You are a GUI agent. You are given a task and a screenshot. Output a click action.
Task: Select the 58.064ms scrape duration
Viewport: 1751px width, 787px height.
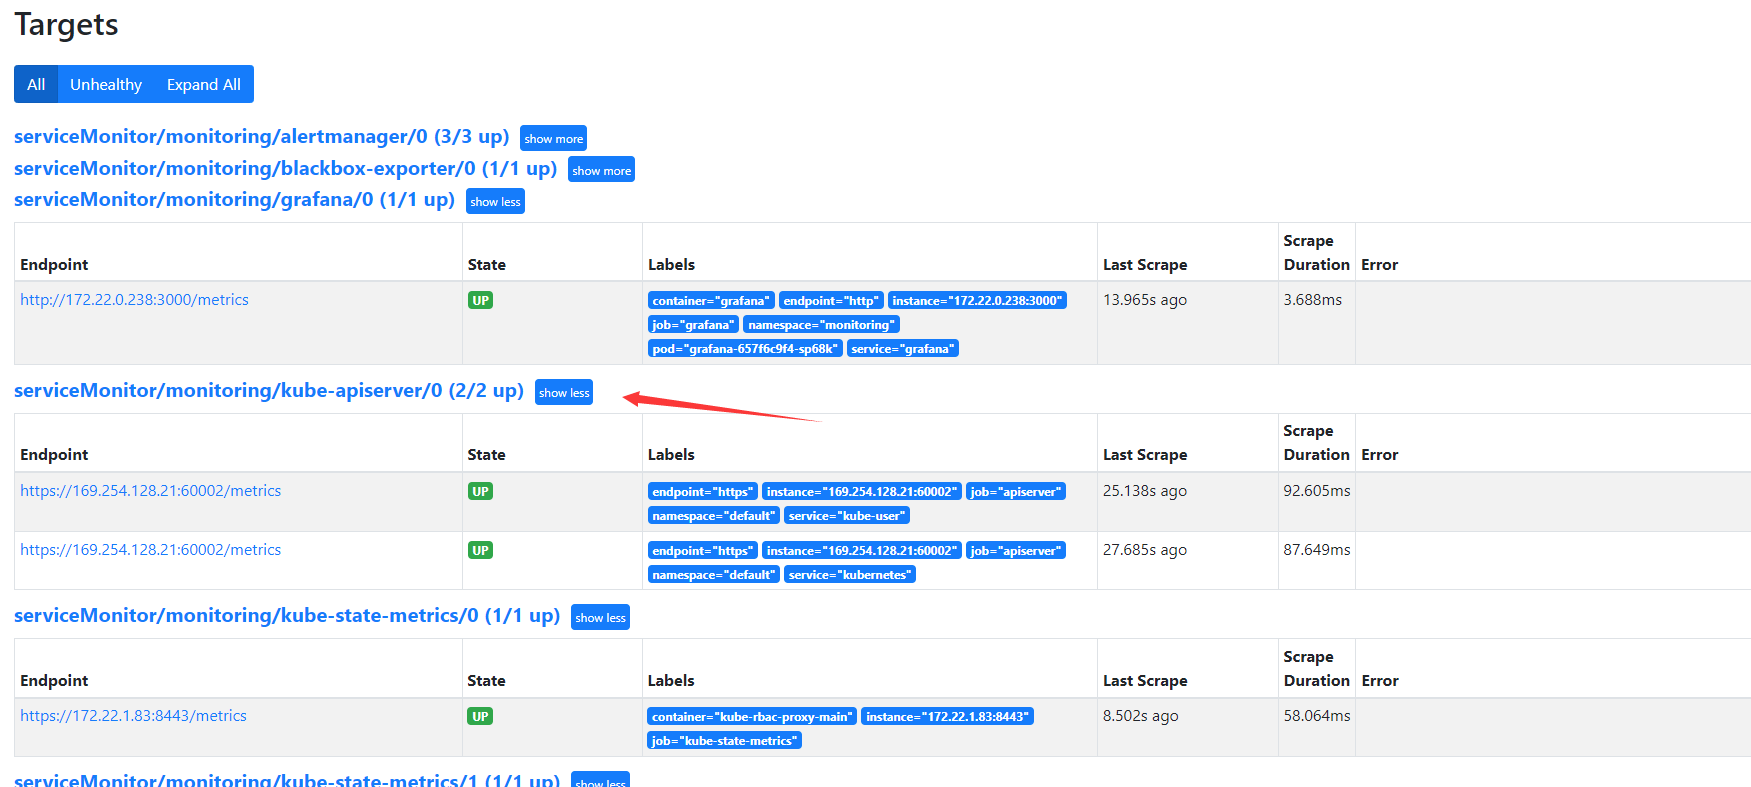[x=1317, y=716]
